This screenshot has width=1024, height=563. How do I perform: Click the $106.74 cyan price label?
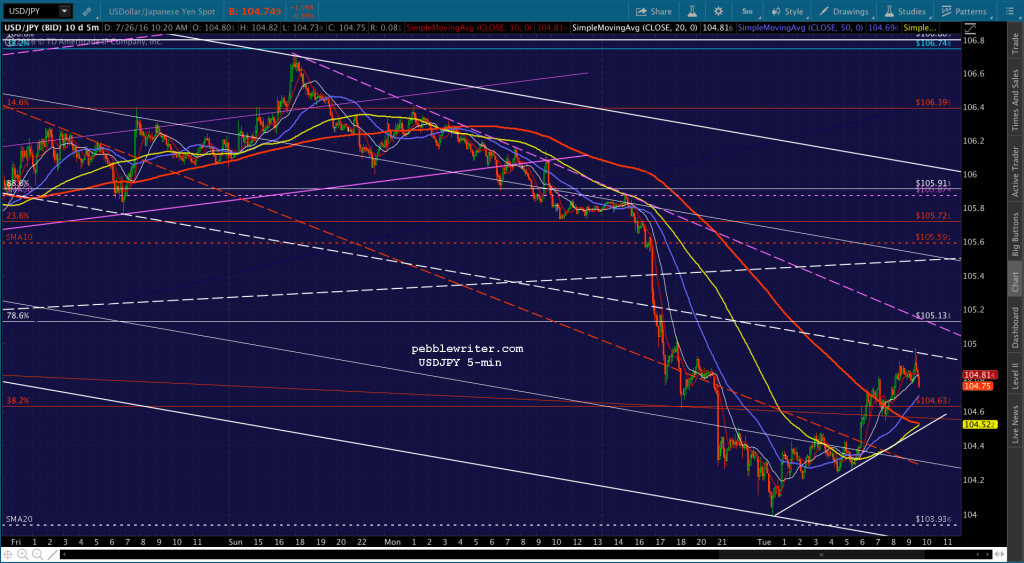pyautogui.click(x=932, y=43)
